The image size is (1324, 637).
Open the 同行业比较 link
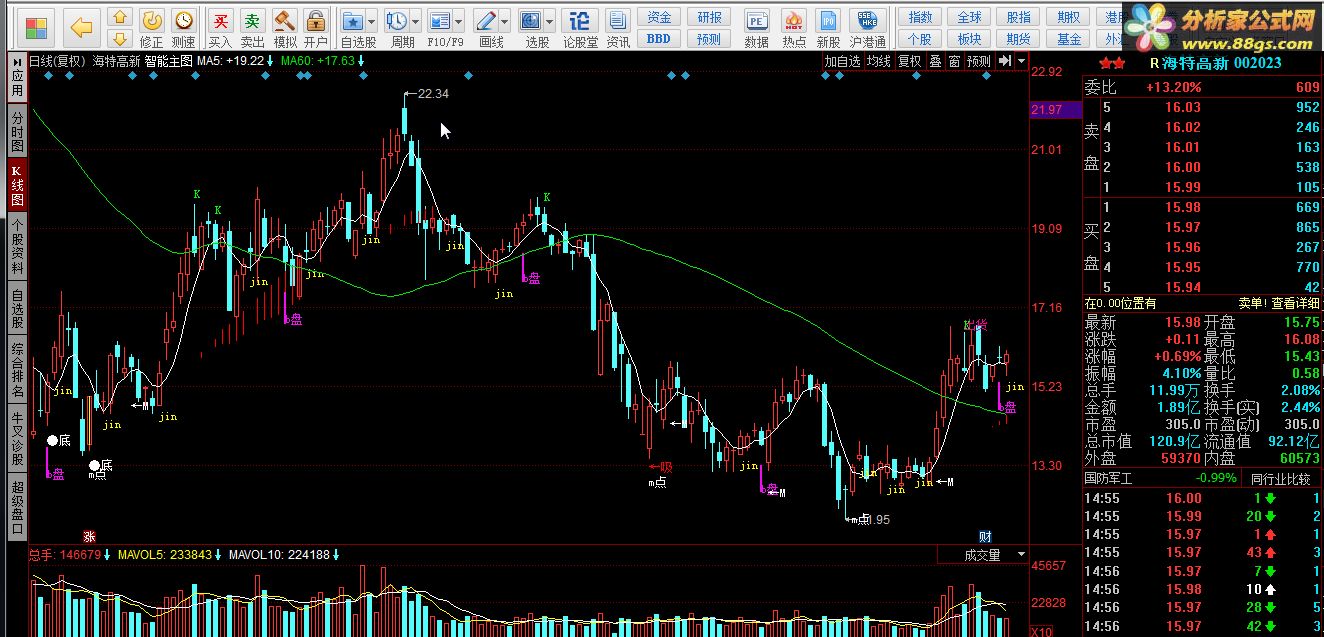click(x=1281, y=478)
